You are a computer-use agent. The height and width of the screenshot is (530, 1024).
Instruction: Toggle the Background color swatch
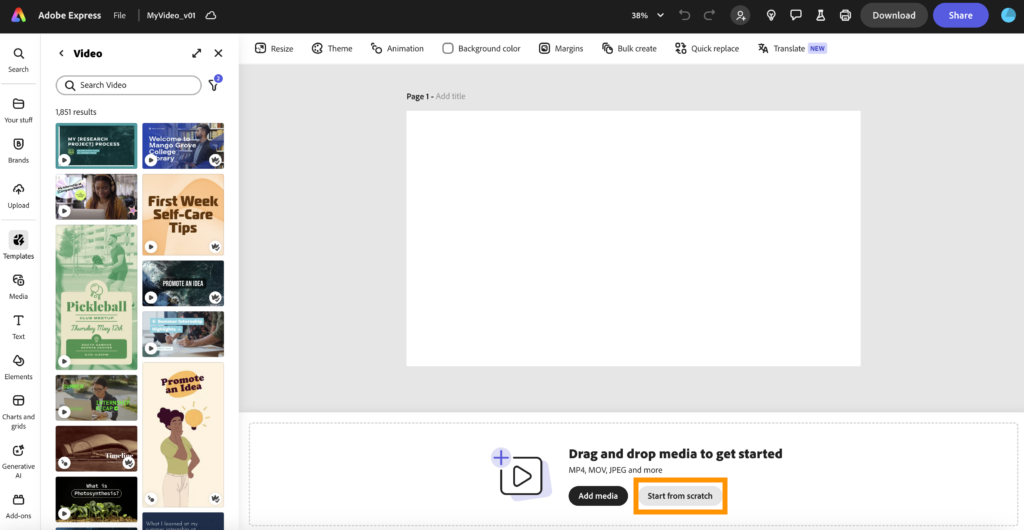pos(448,48)
